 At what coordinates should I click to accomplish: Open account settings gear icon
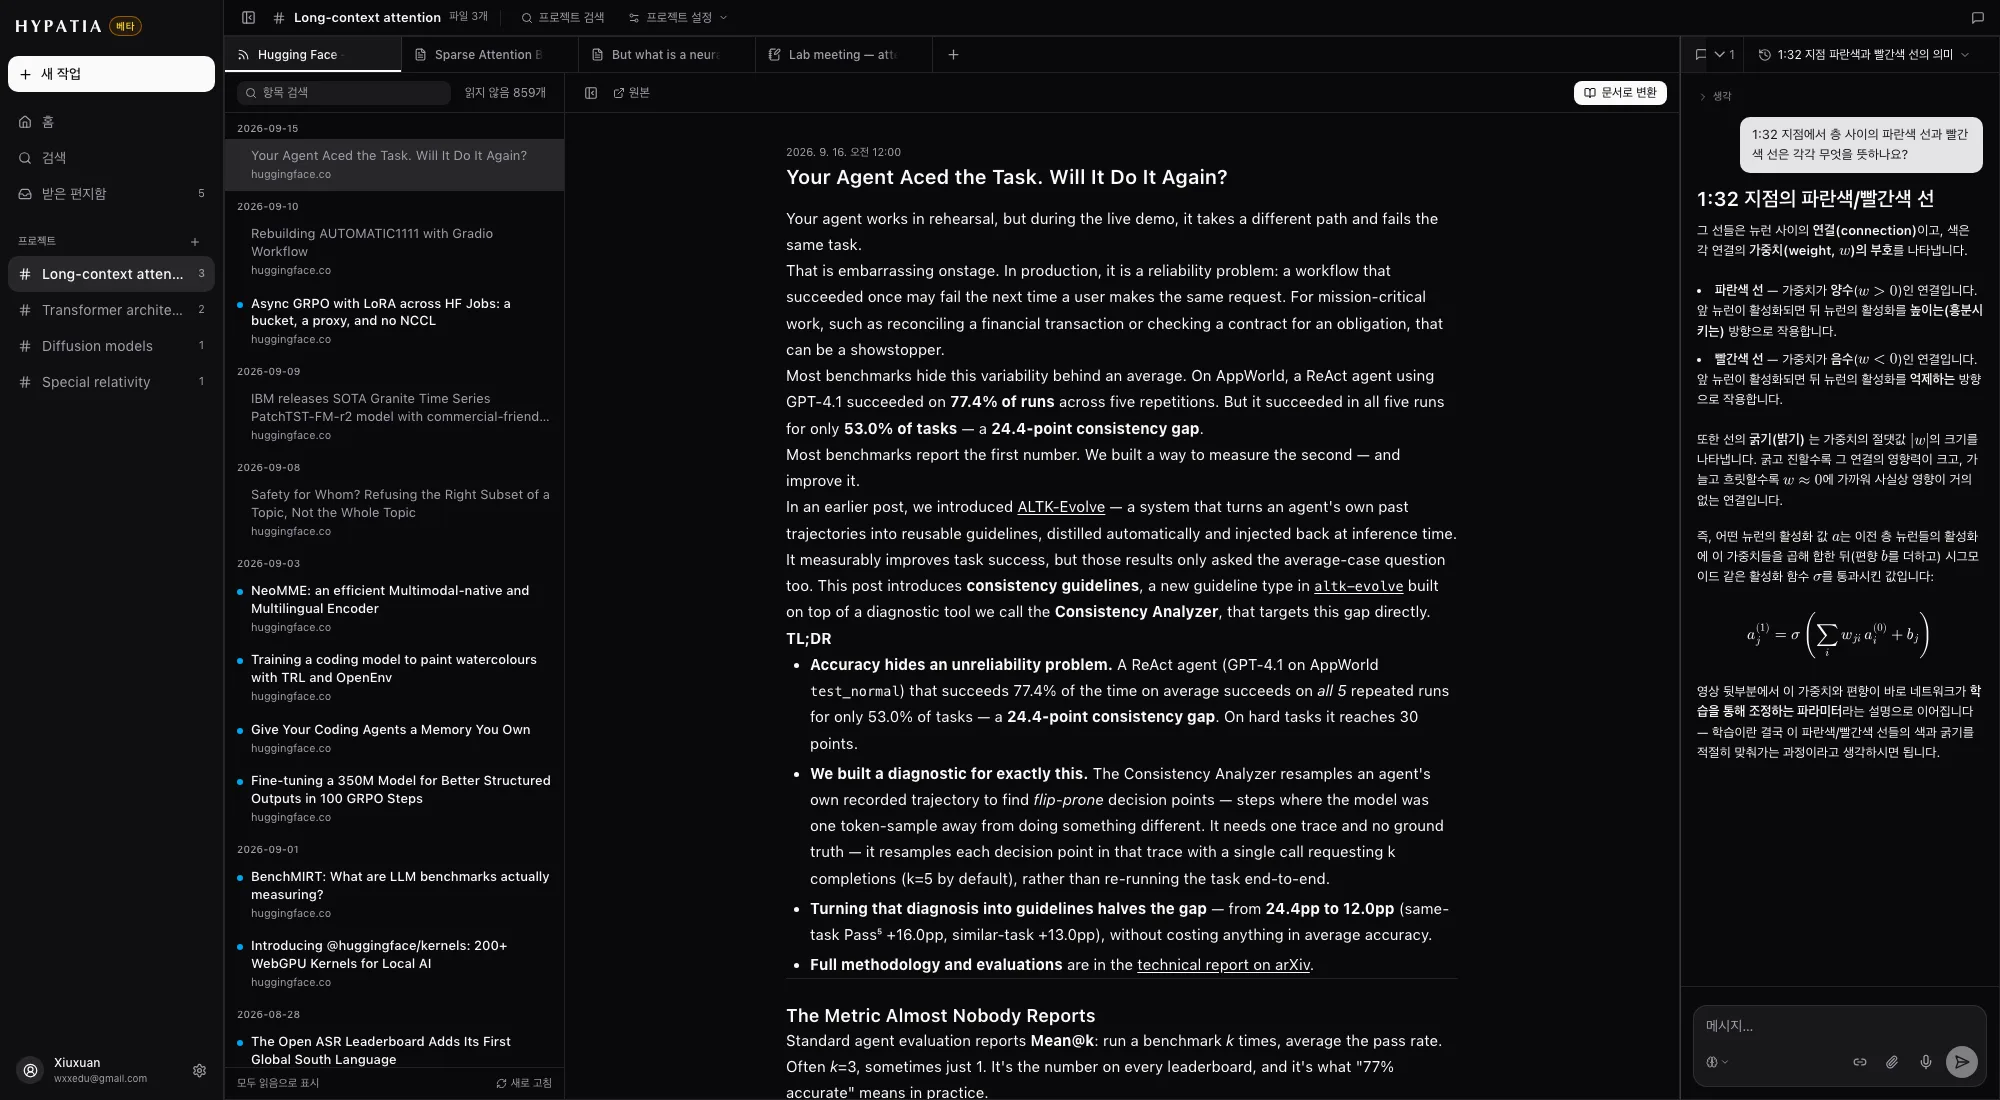point(199,1070)
